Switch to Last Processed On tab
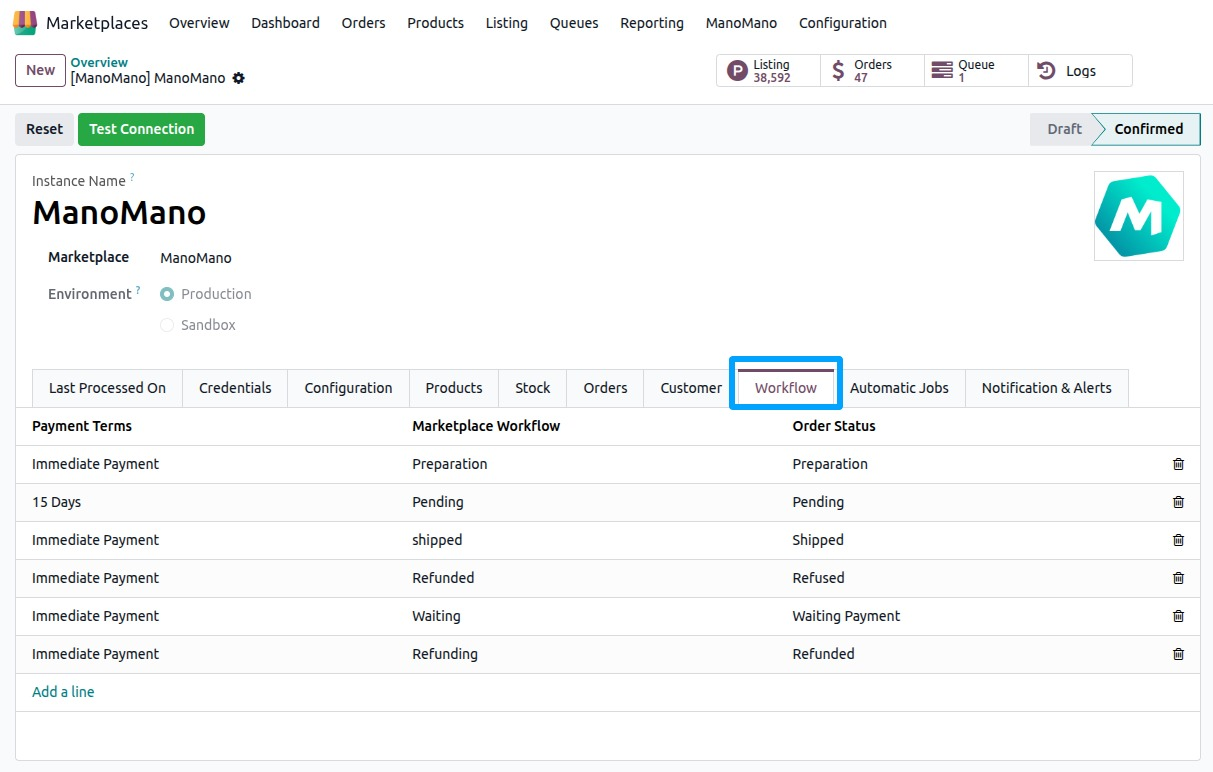This screenshot has height=772, width=1213. click(107, 388)
